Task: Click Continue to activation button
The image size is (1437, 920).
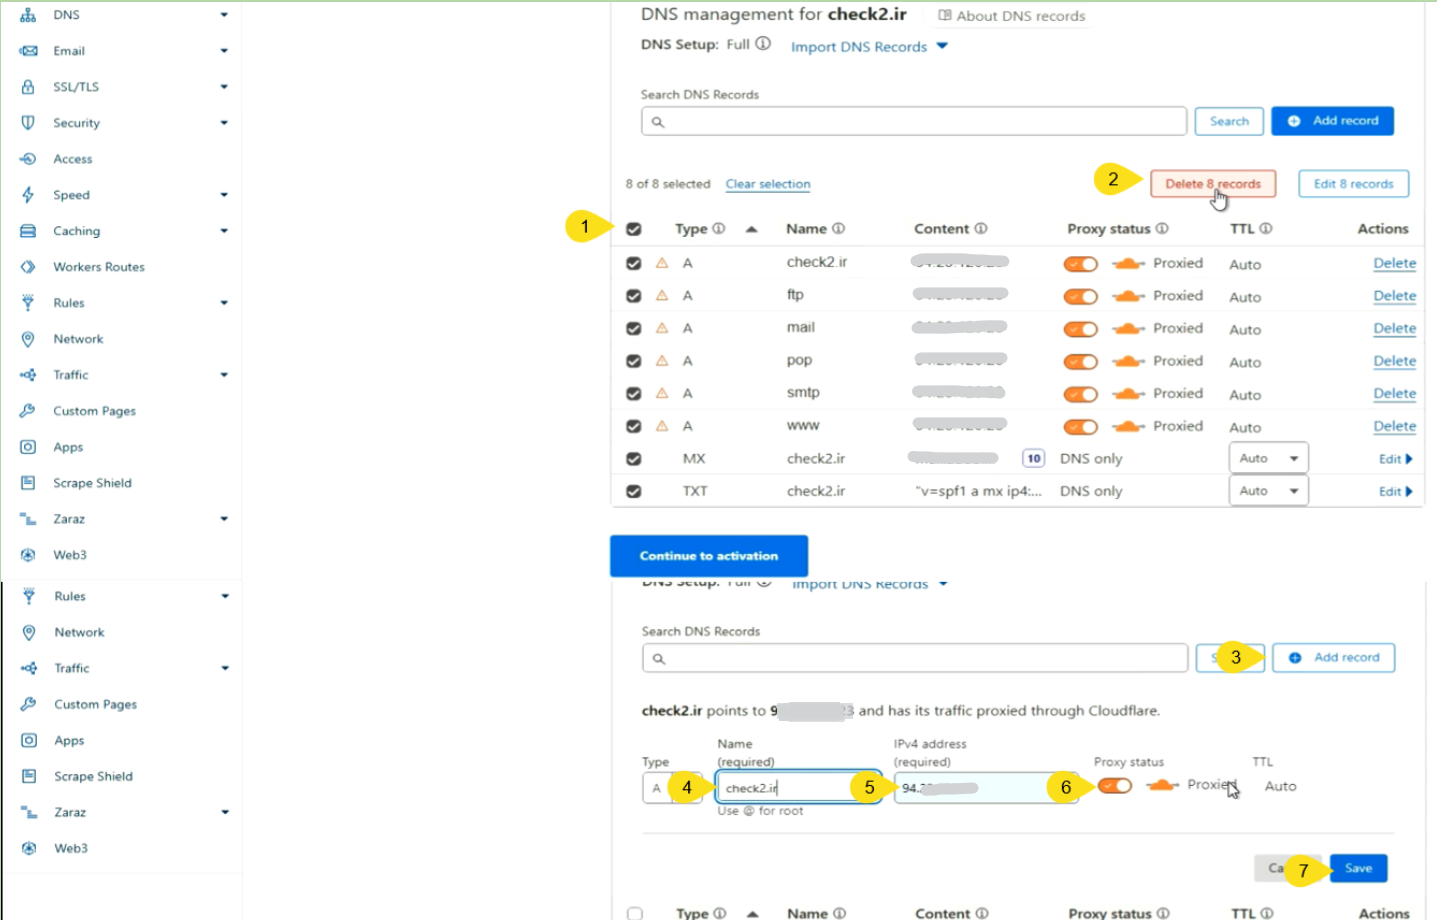Action: point(709,556)
